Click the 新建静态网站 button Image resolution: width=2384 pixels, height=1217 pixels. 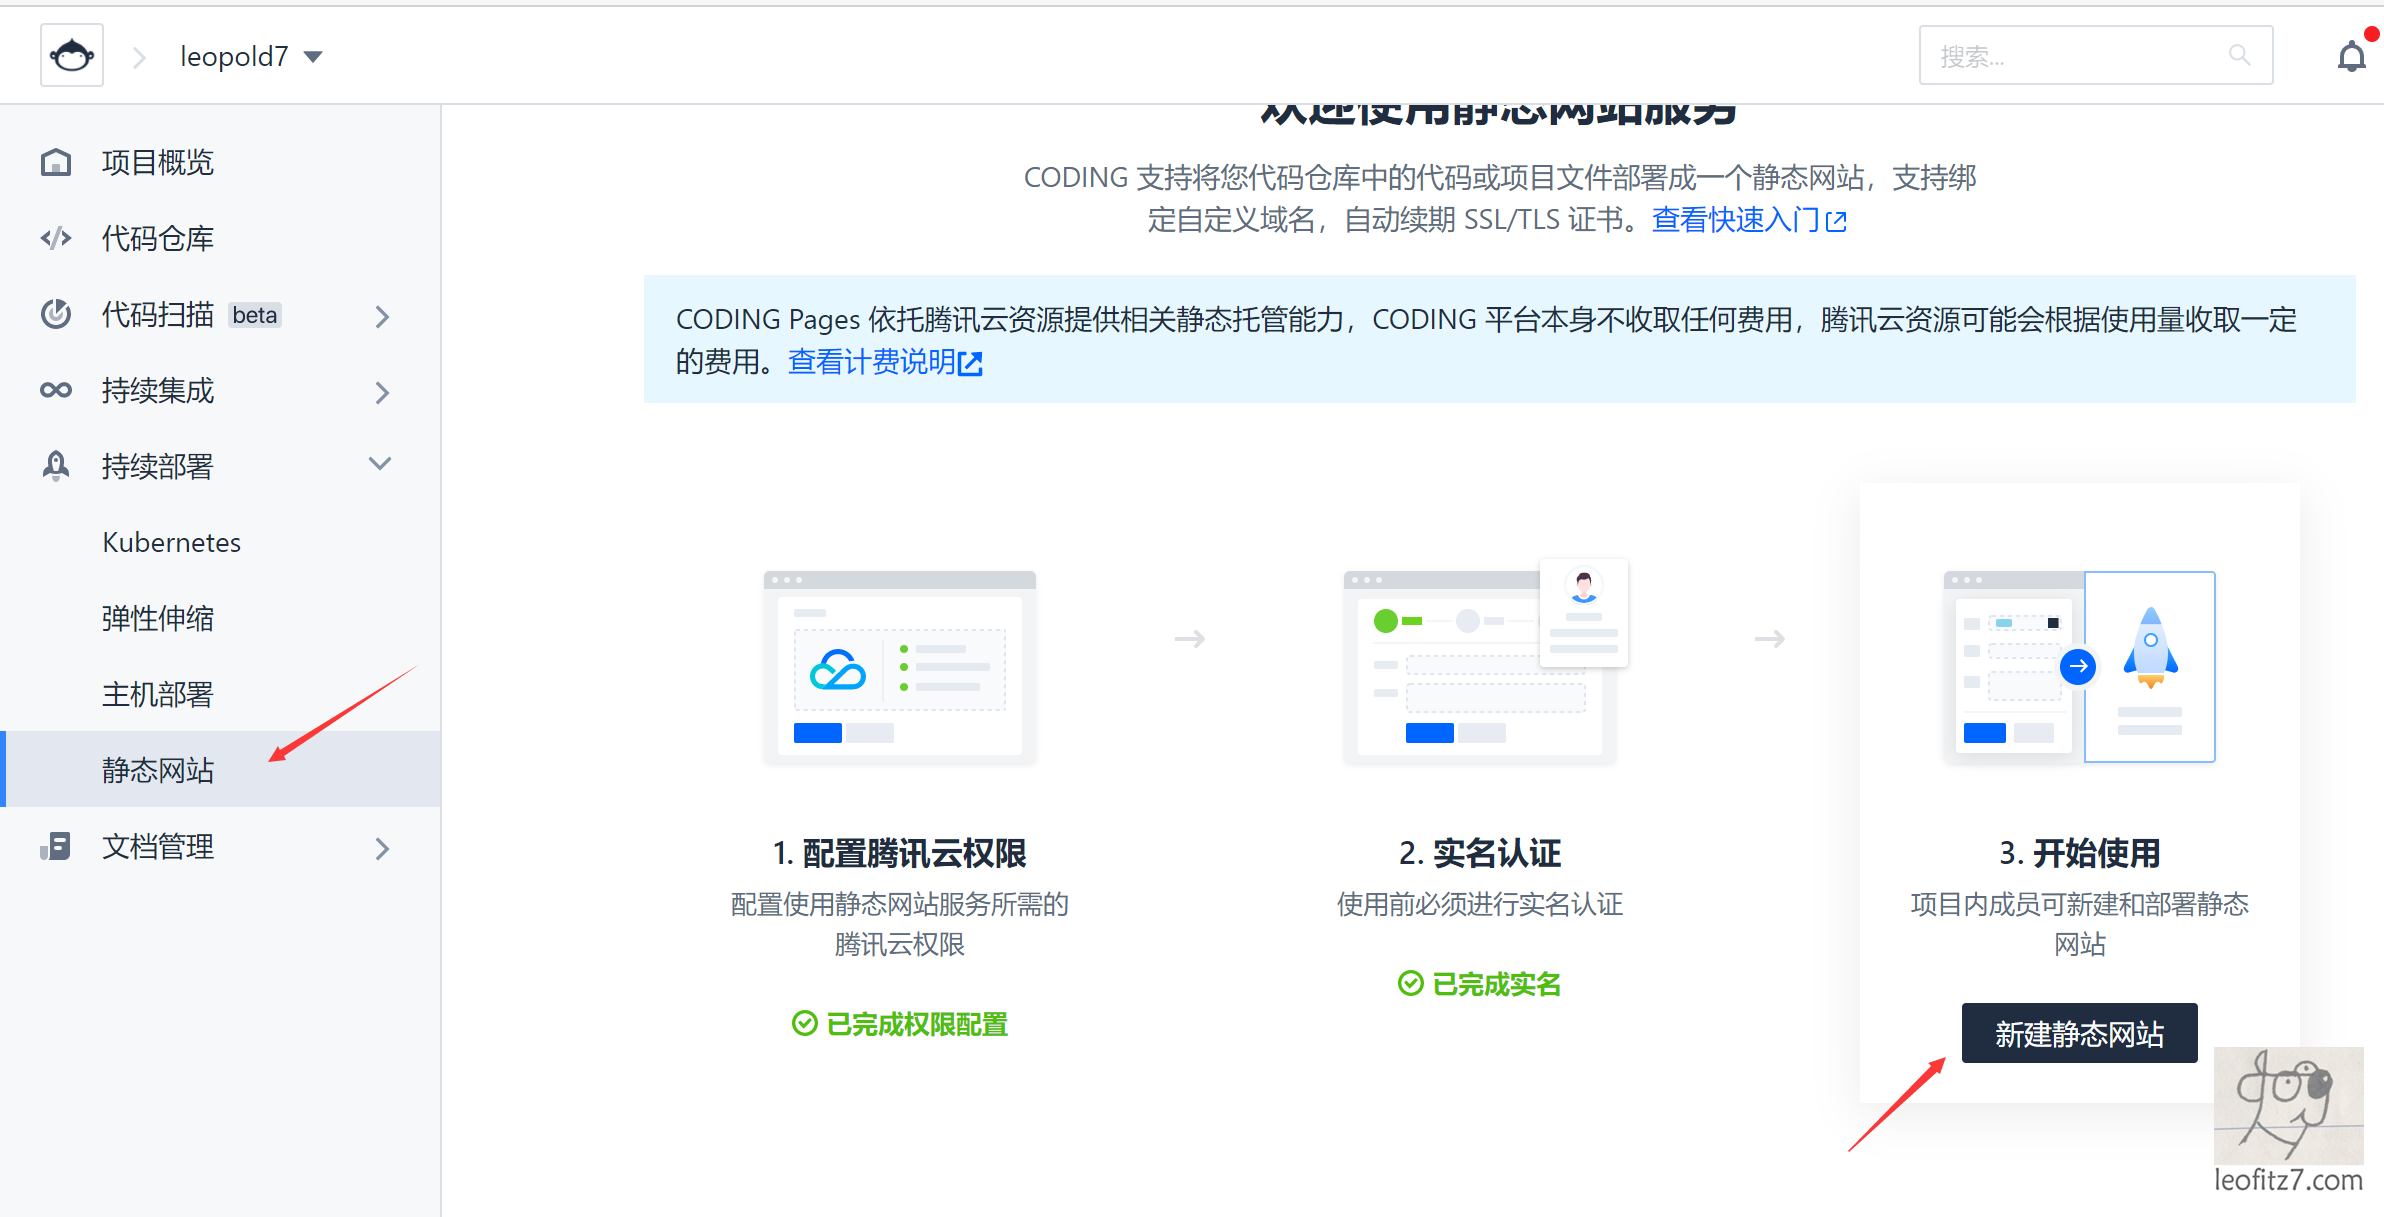(x=2079, y=1033)
